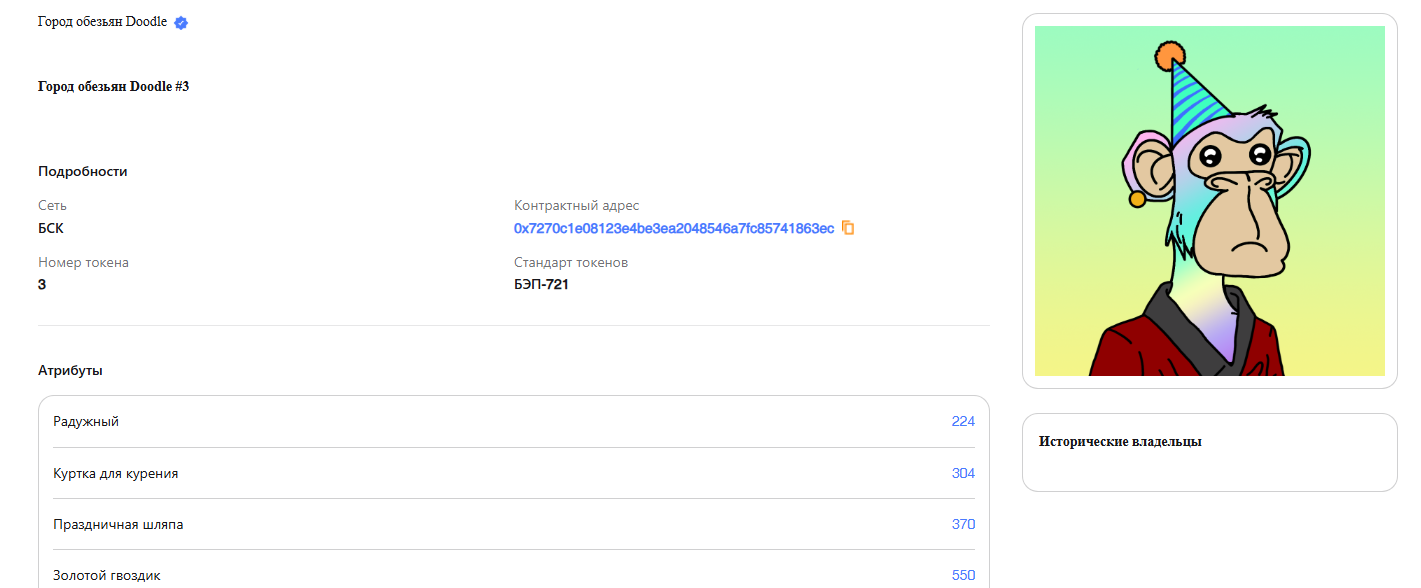Select the Куртка для курения attribute label
Screen dimensions: 1421x588
pos(116,473)
